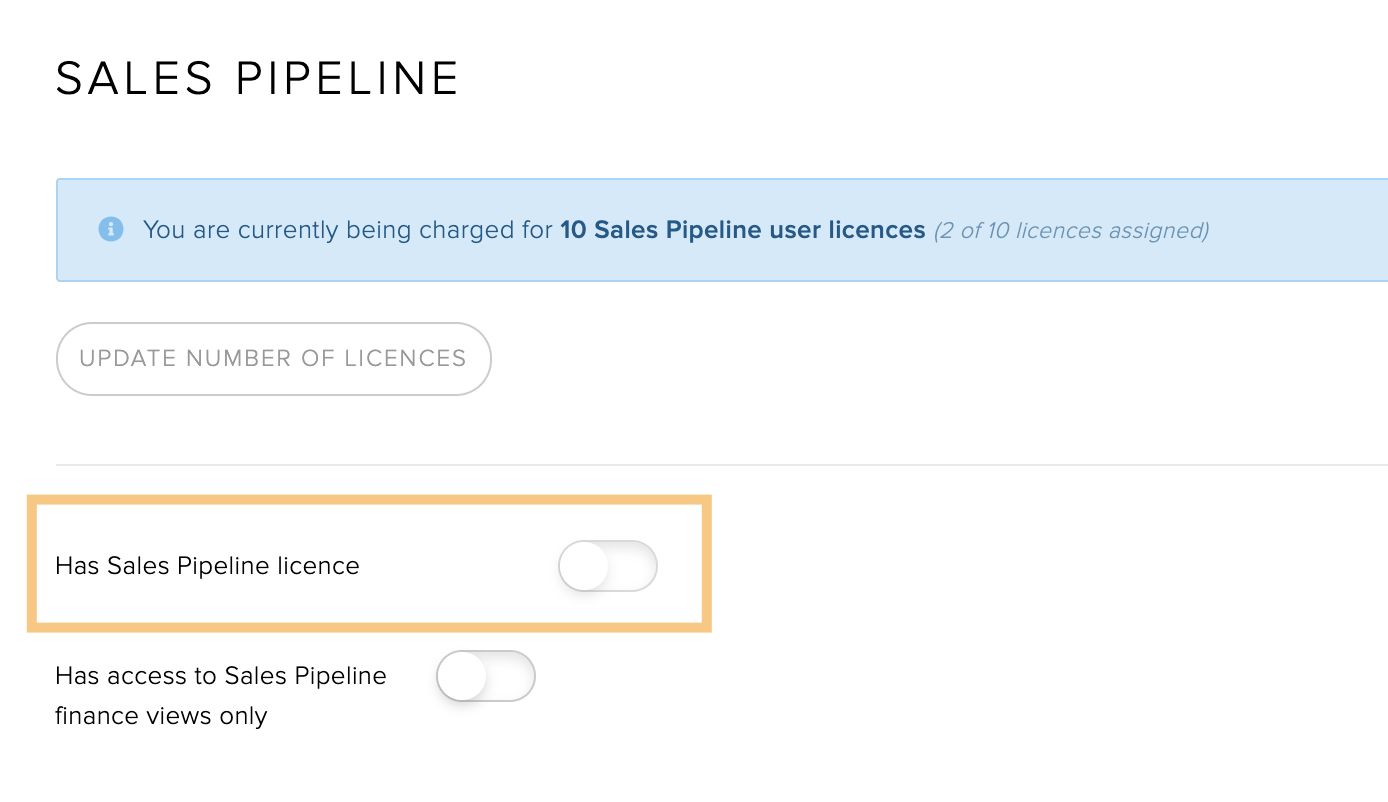Click the word LICENCES on the update button

point(404,358)
